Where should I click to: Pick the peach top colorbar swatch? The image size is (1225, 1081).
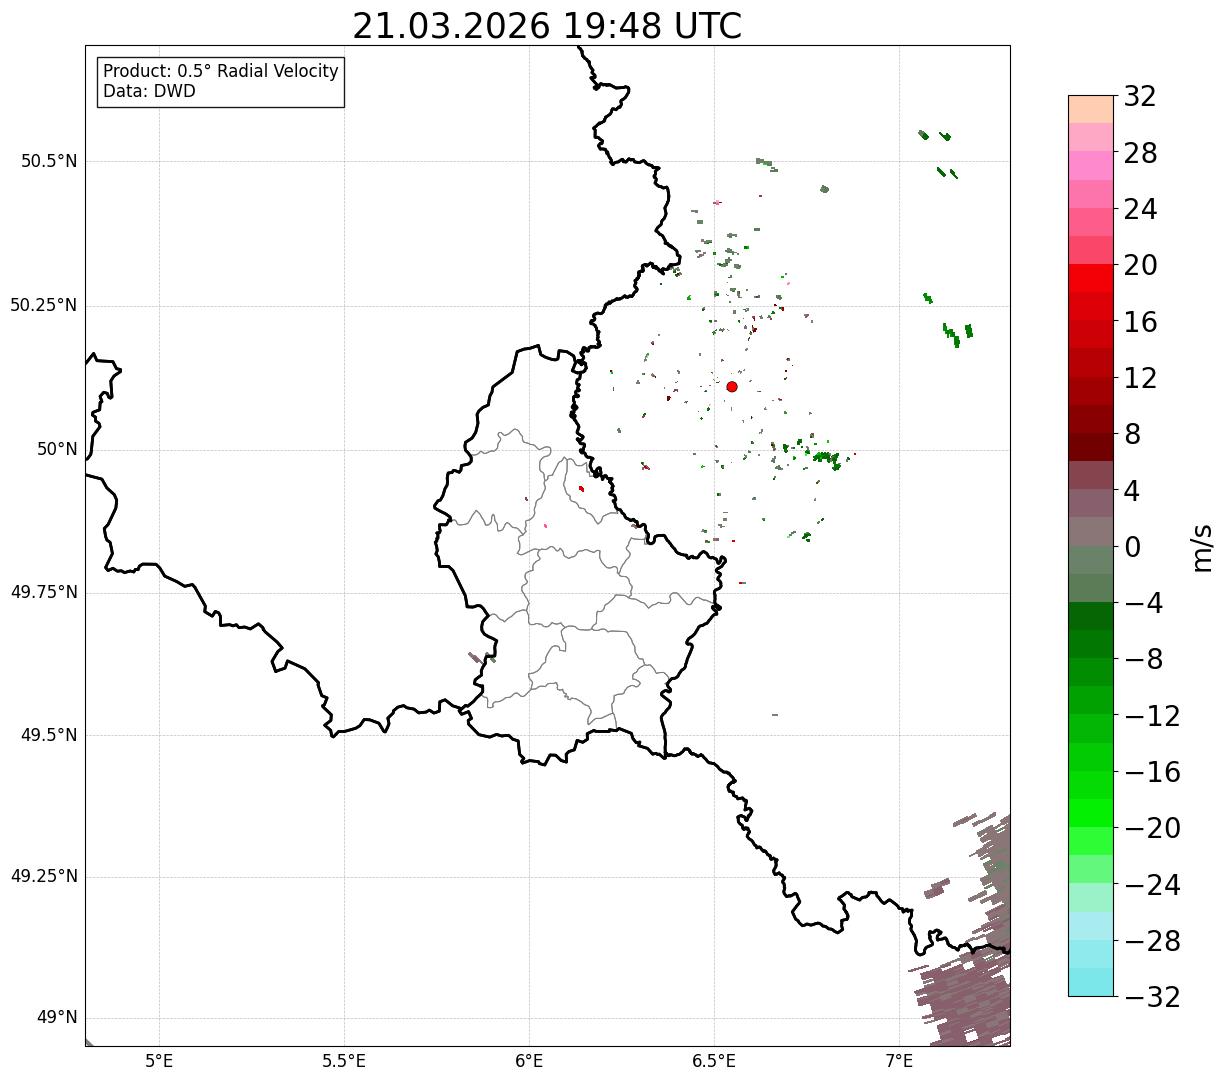1091,109
